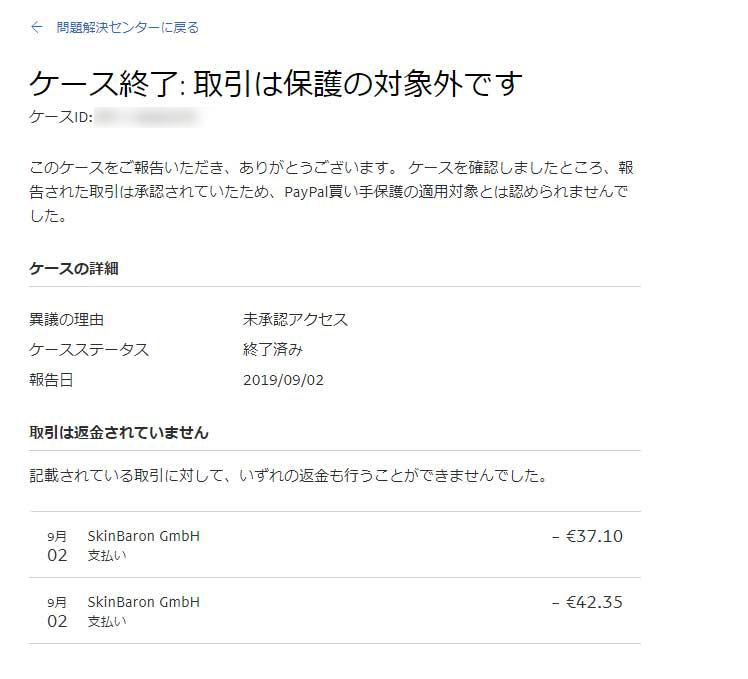Screen dimensions: 748x679
Task: Select the ケース終了 page heading
Action: point(276,84)
